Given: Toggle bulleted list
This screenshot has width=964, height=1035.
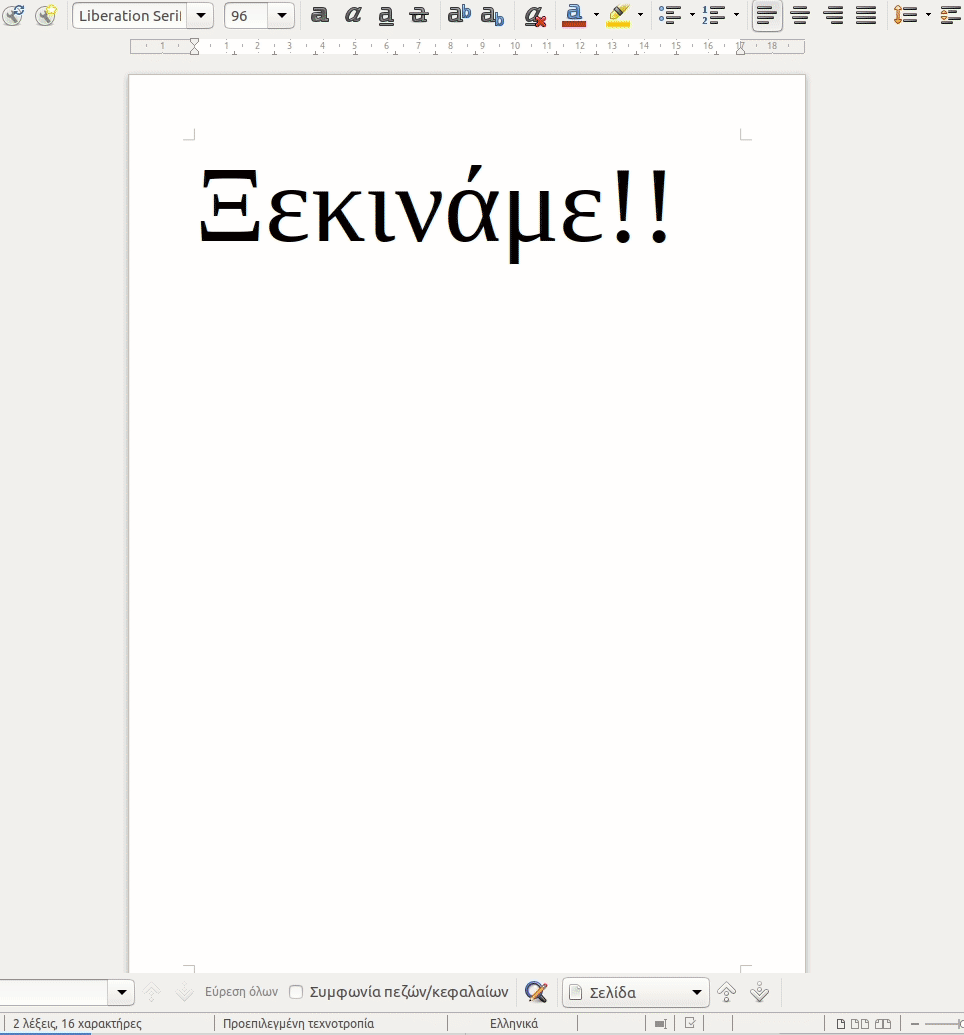Looking at the screenshot, I should tap(670, 15).
